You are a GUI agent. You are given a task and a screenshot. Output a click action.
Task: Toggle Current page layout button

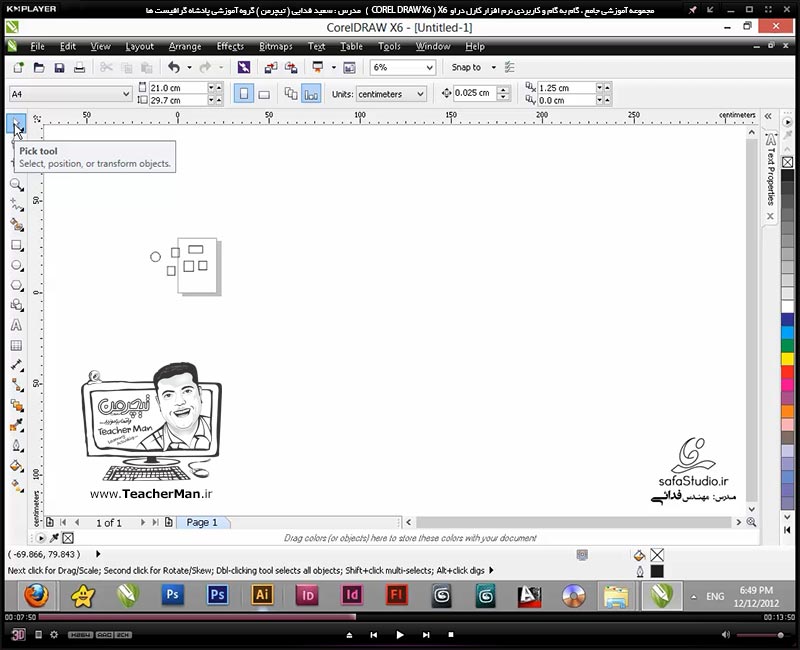point(311,94)
